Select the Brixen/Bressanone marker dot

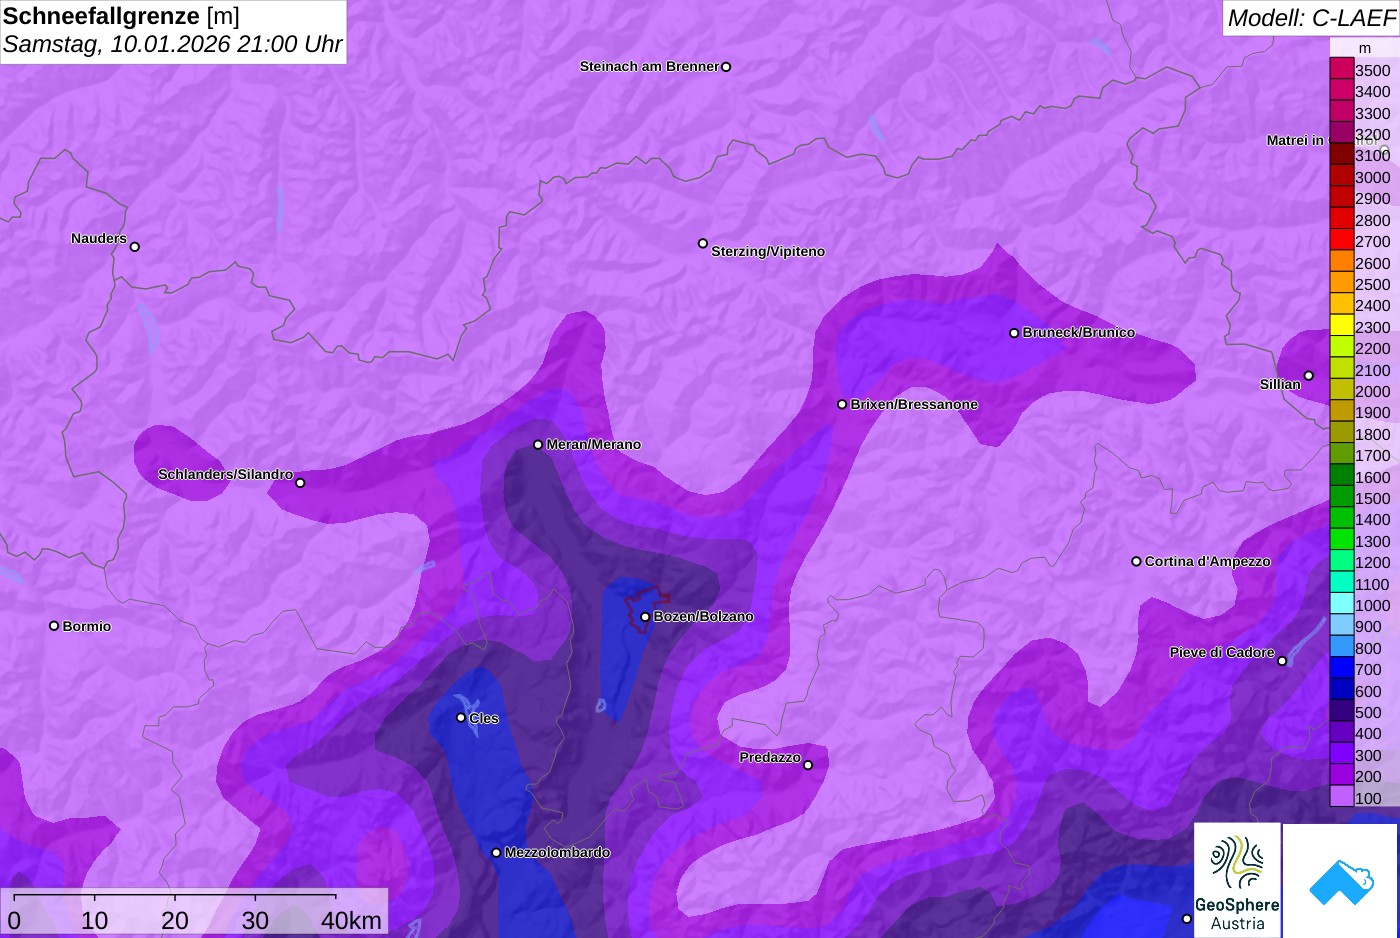point(842,405)
